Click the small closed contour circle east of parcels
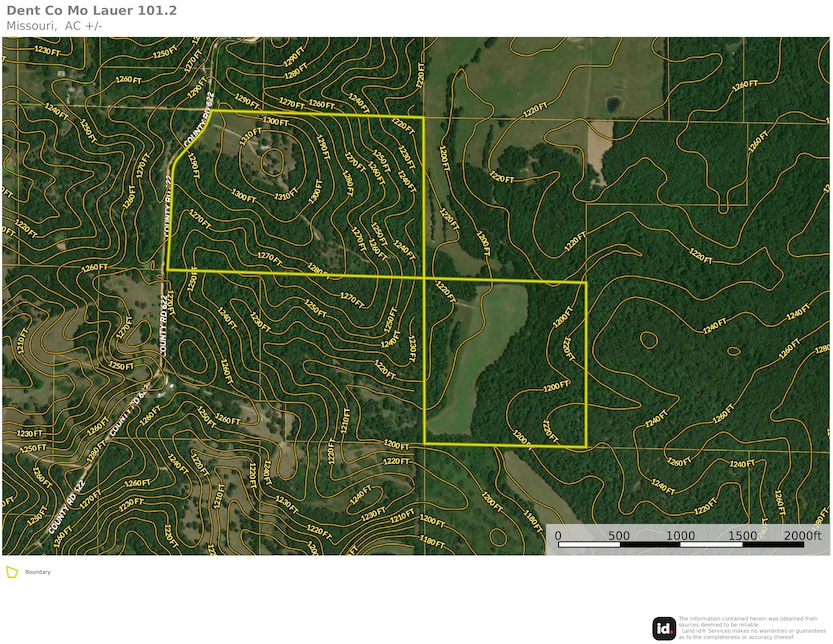Viewport: 833px width, 644px height. tap(648, 340)
